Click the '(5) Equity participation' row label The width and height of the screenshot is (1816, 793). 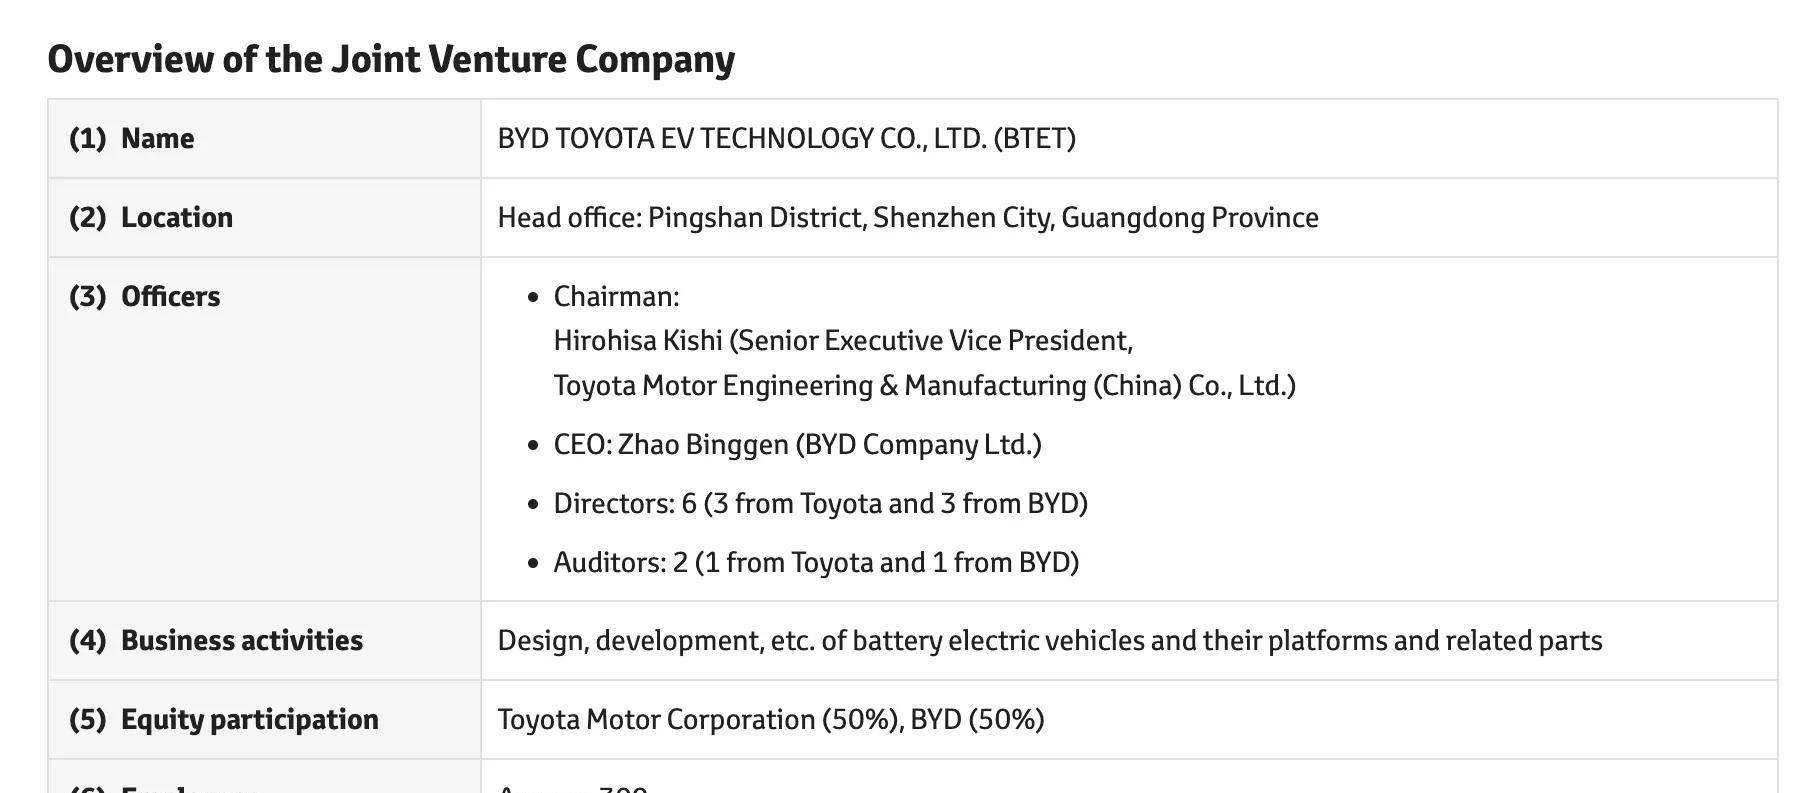coord(224,719)
